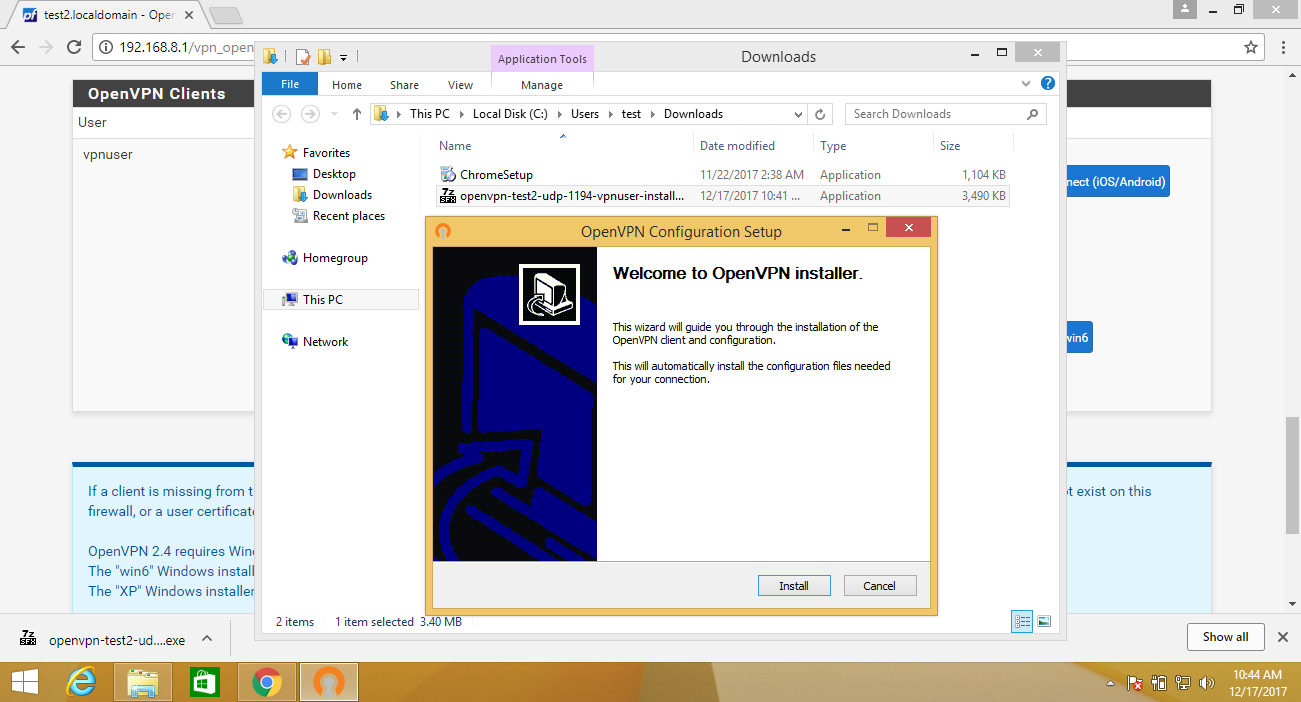Go back in the Chrome browser
The image size is (1301, 702).
point(17,47)
